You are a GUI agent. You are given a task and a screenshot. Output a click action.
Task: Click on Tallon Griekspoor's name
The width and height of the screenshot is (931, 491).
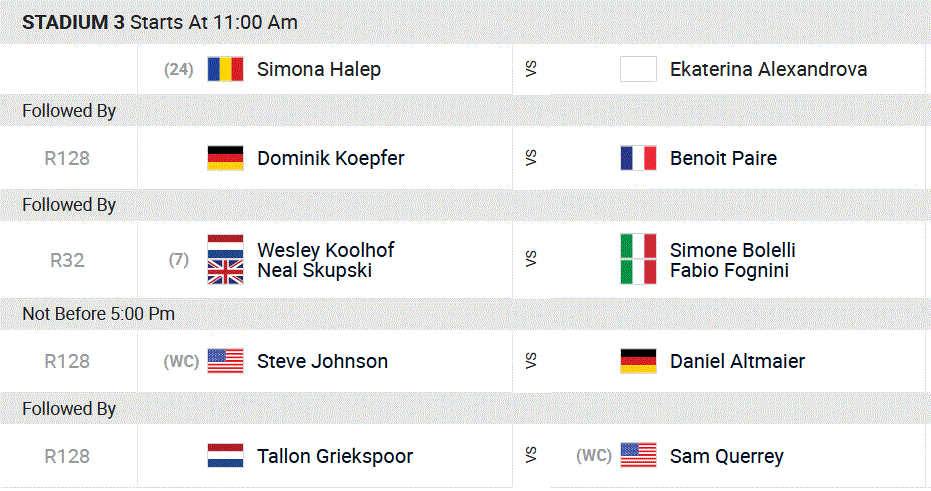coord(335,456)
